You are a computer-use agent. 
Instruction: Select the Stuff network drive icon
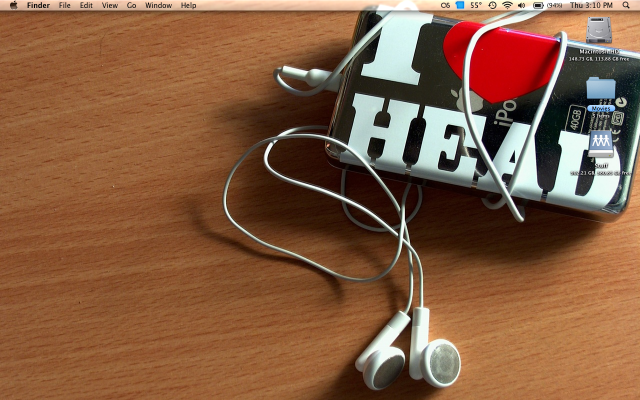[601, 144]
